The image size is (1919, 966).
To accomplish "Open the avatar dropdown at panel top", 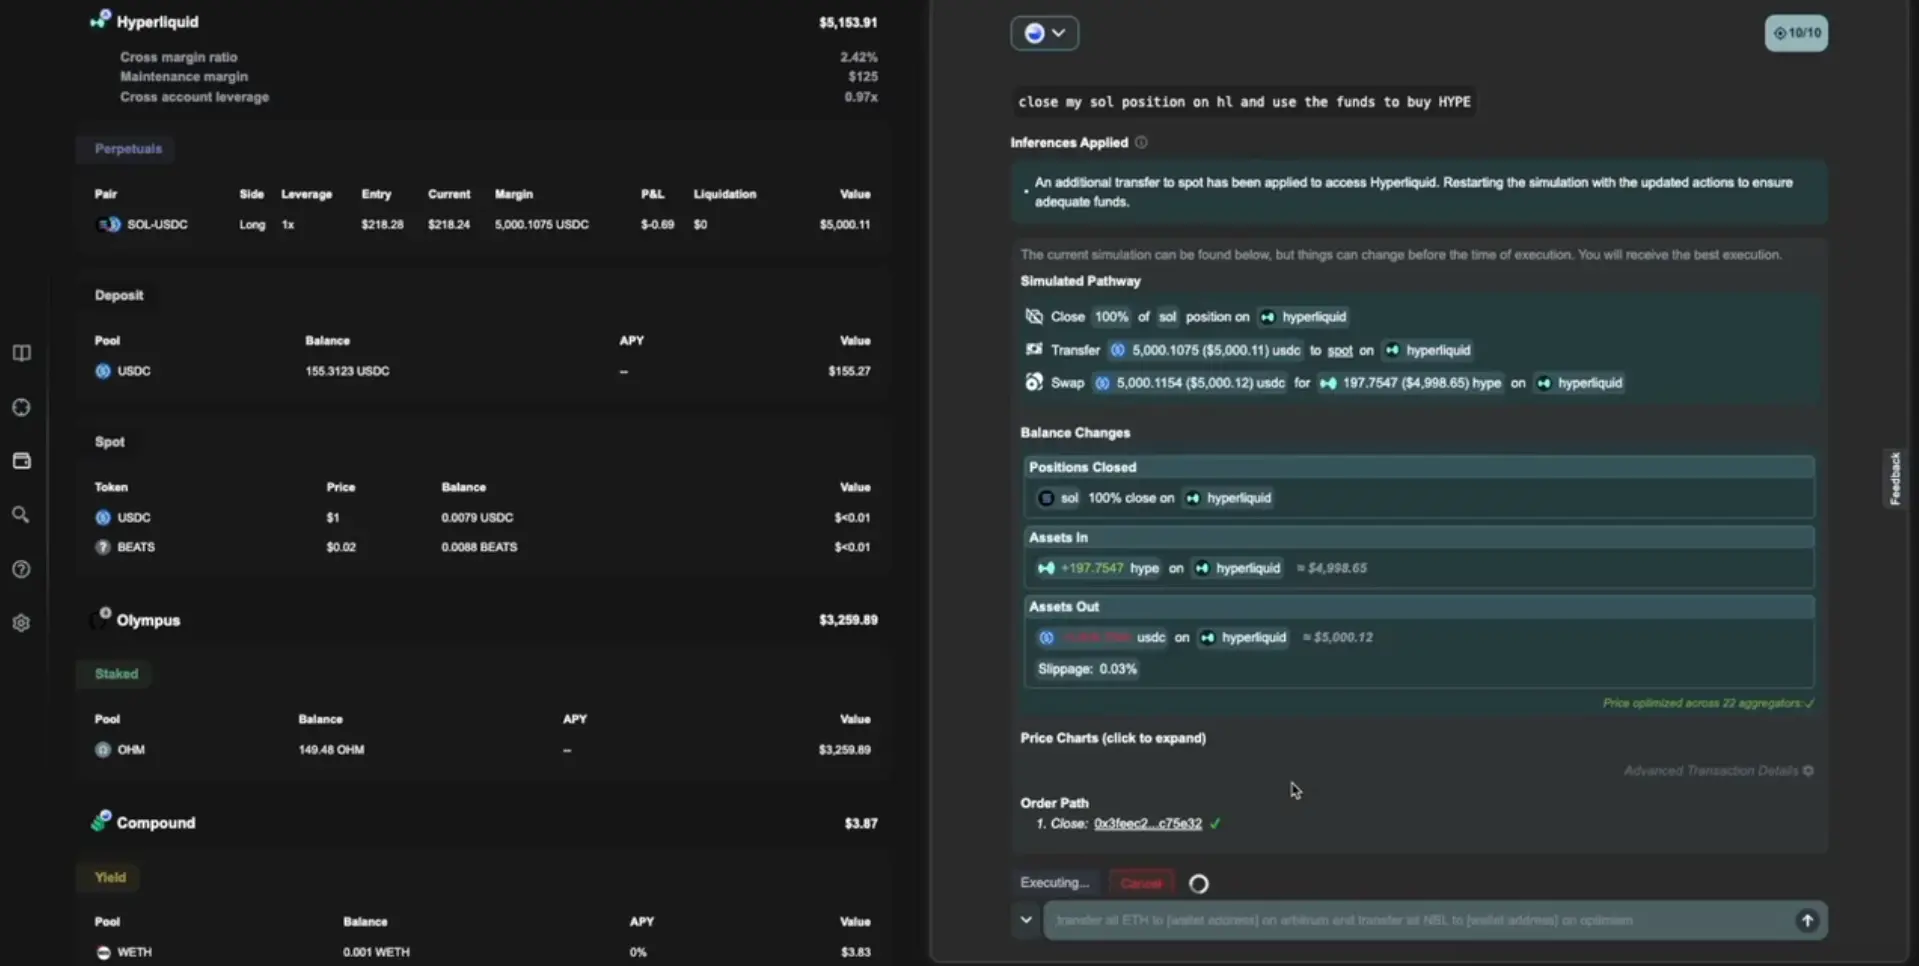I will pyautogui.click(x=1044, y=33).
